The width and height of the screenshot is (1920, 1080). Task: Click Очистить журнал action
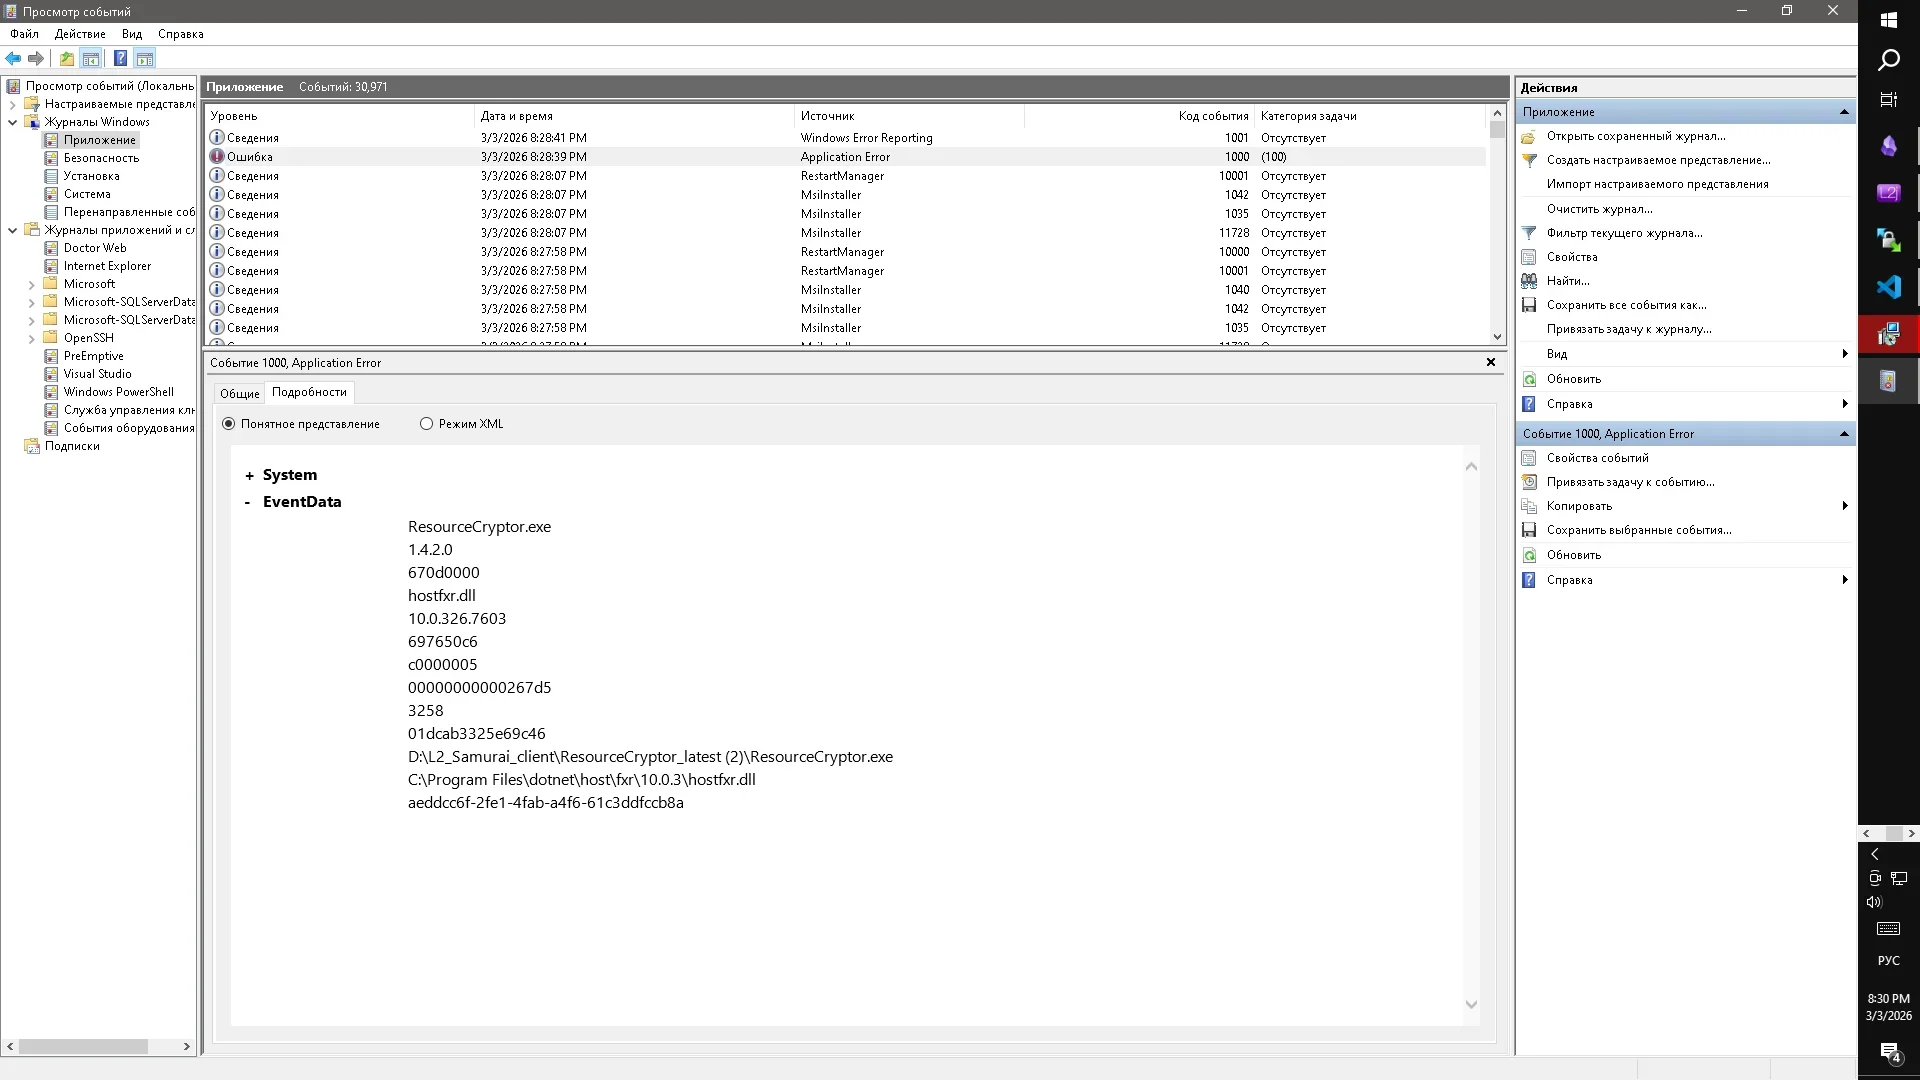1599,209
